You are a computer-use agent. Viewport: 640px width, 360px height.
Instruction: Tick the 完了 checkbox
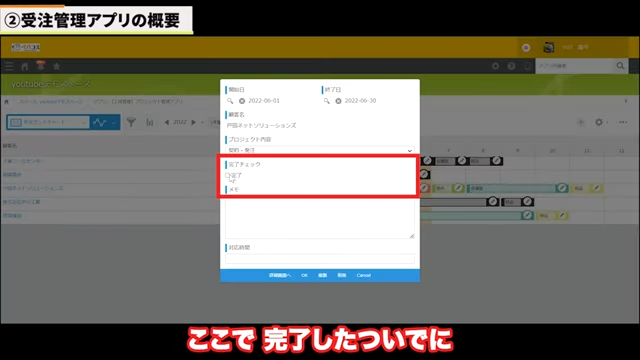coord(227,176)
